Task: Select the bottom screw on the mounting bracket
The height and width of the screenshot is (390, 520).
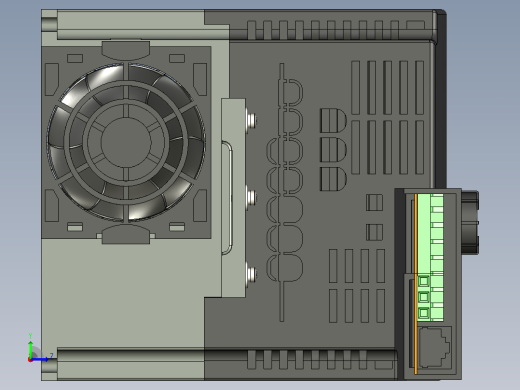Action: coord(251,274)
